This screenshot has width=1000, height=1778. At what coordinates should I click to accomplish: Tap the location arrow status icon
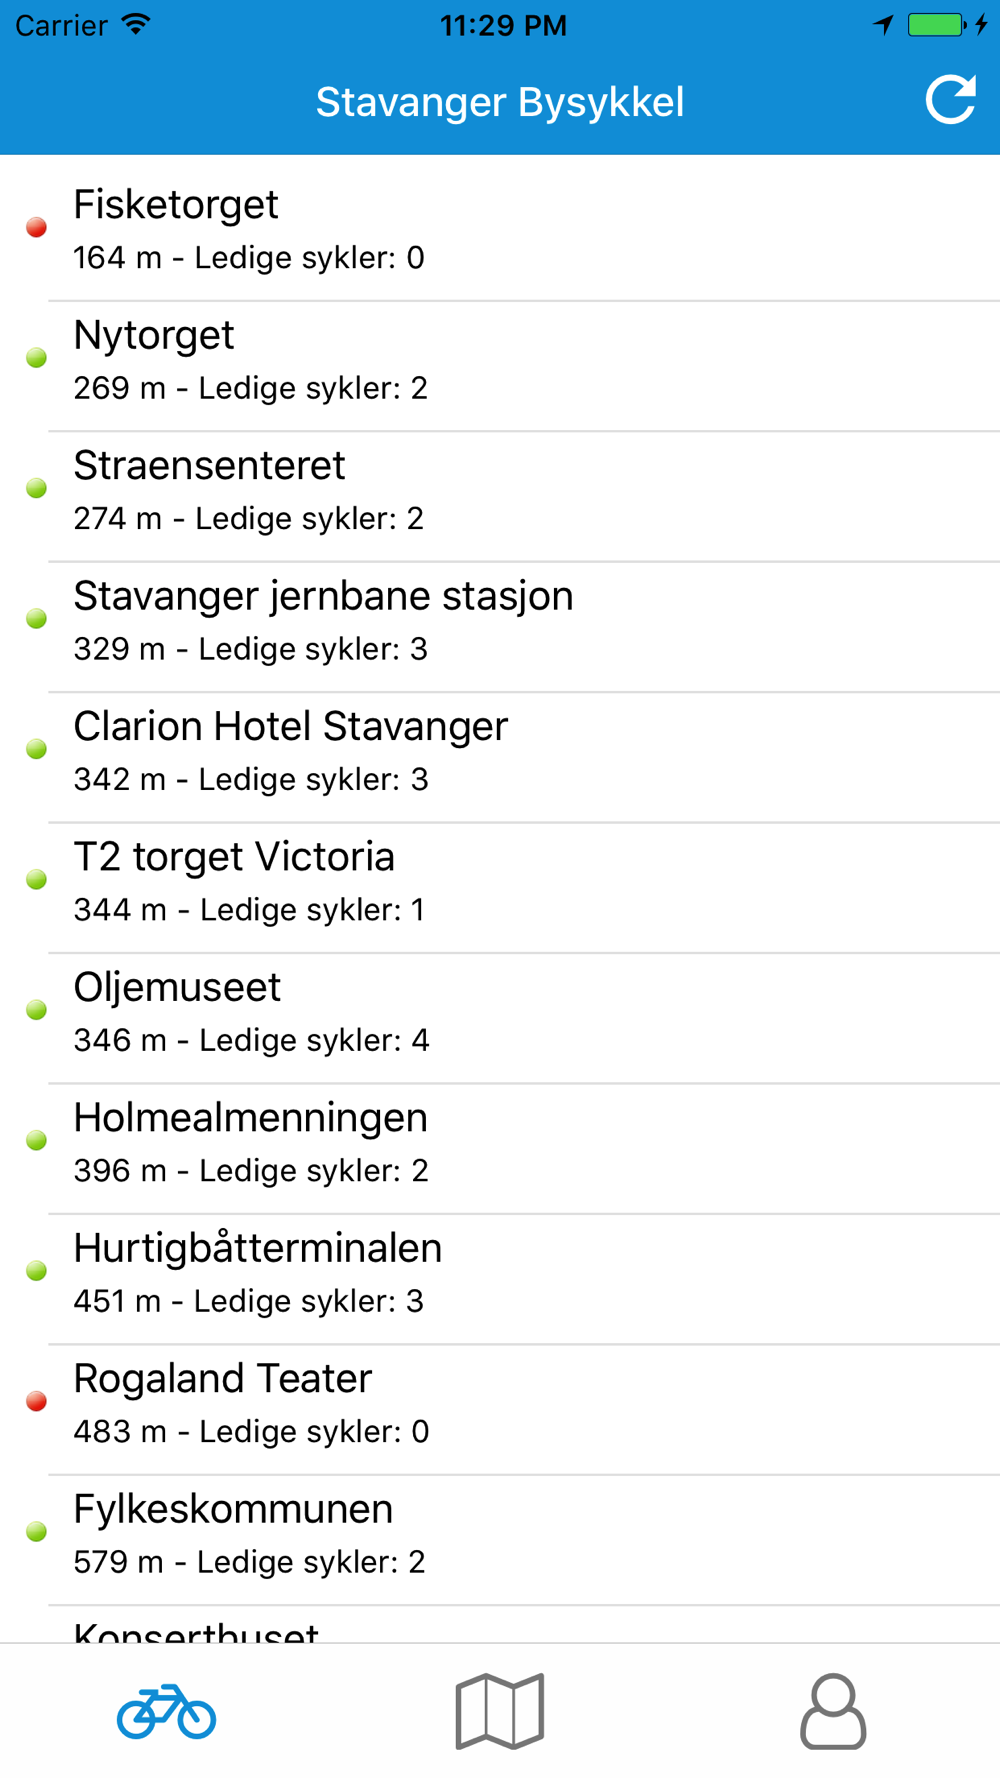tap(883, 25)
